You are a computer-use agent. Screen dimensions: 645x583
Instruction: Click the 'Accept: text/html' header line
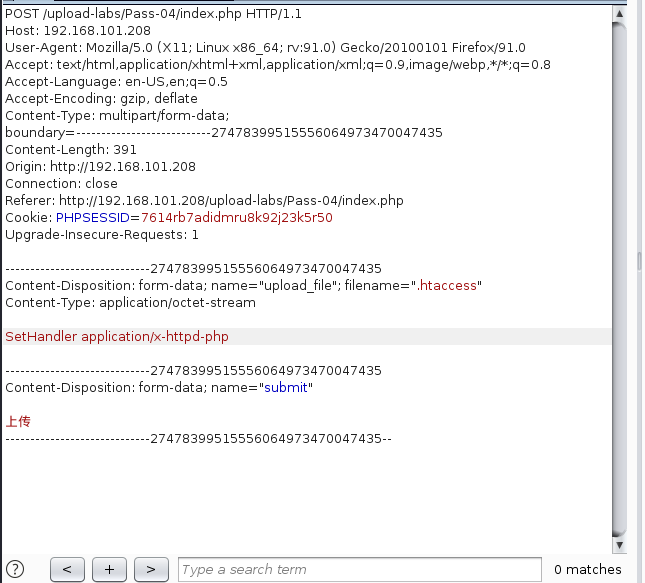[278, 65]
